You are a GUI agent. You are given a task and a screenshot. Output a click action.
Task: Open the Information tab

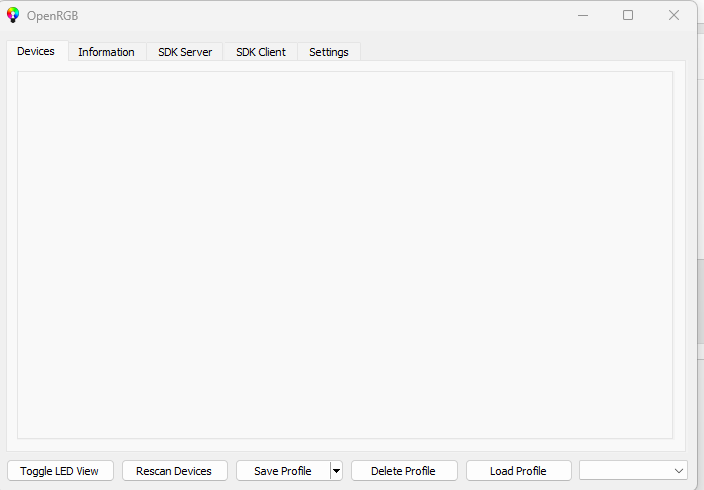106,52
